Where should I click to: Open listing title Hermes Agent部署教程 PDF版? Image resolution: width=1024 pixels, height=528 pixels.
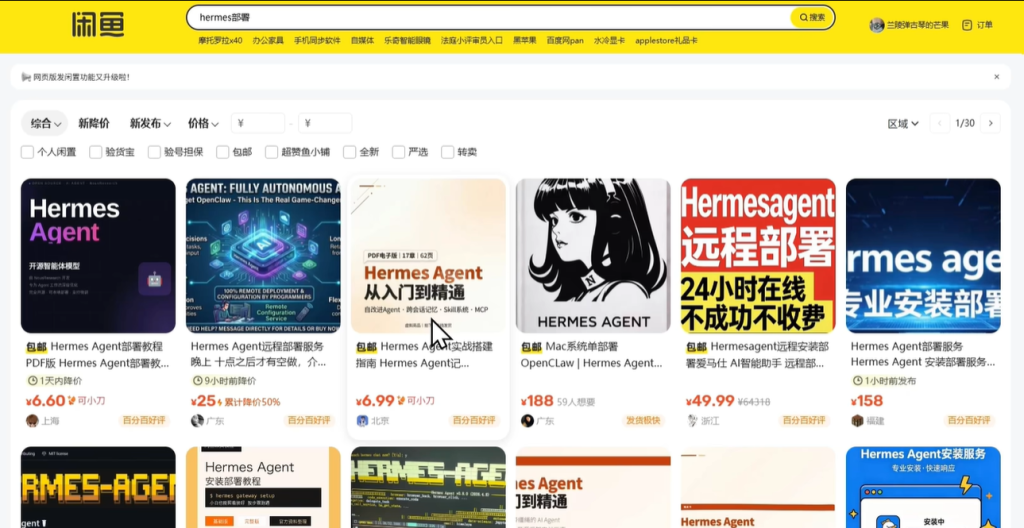tap(98, 355)
